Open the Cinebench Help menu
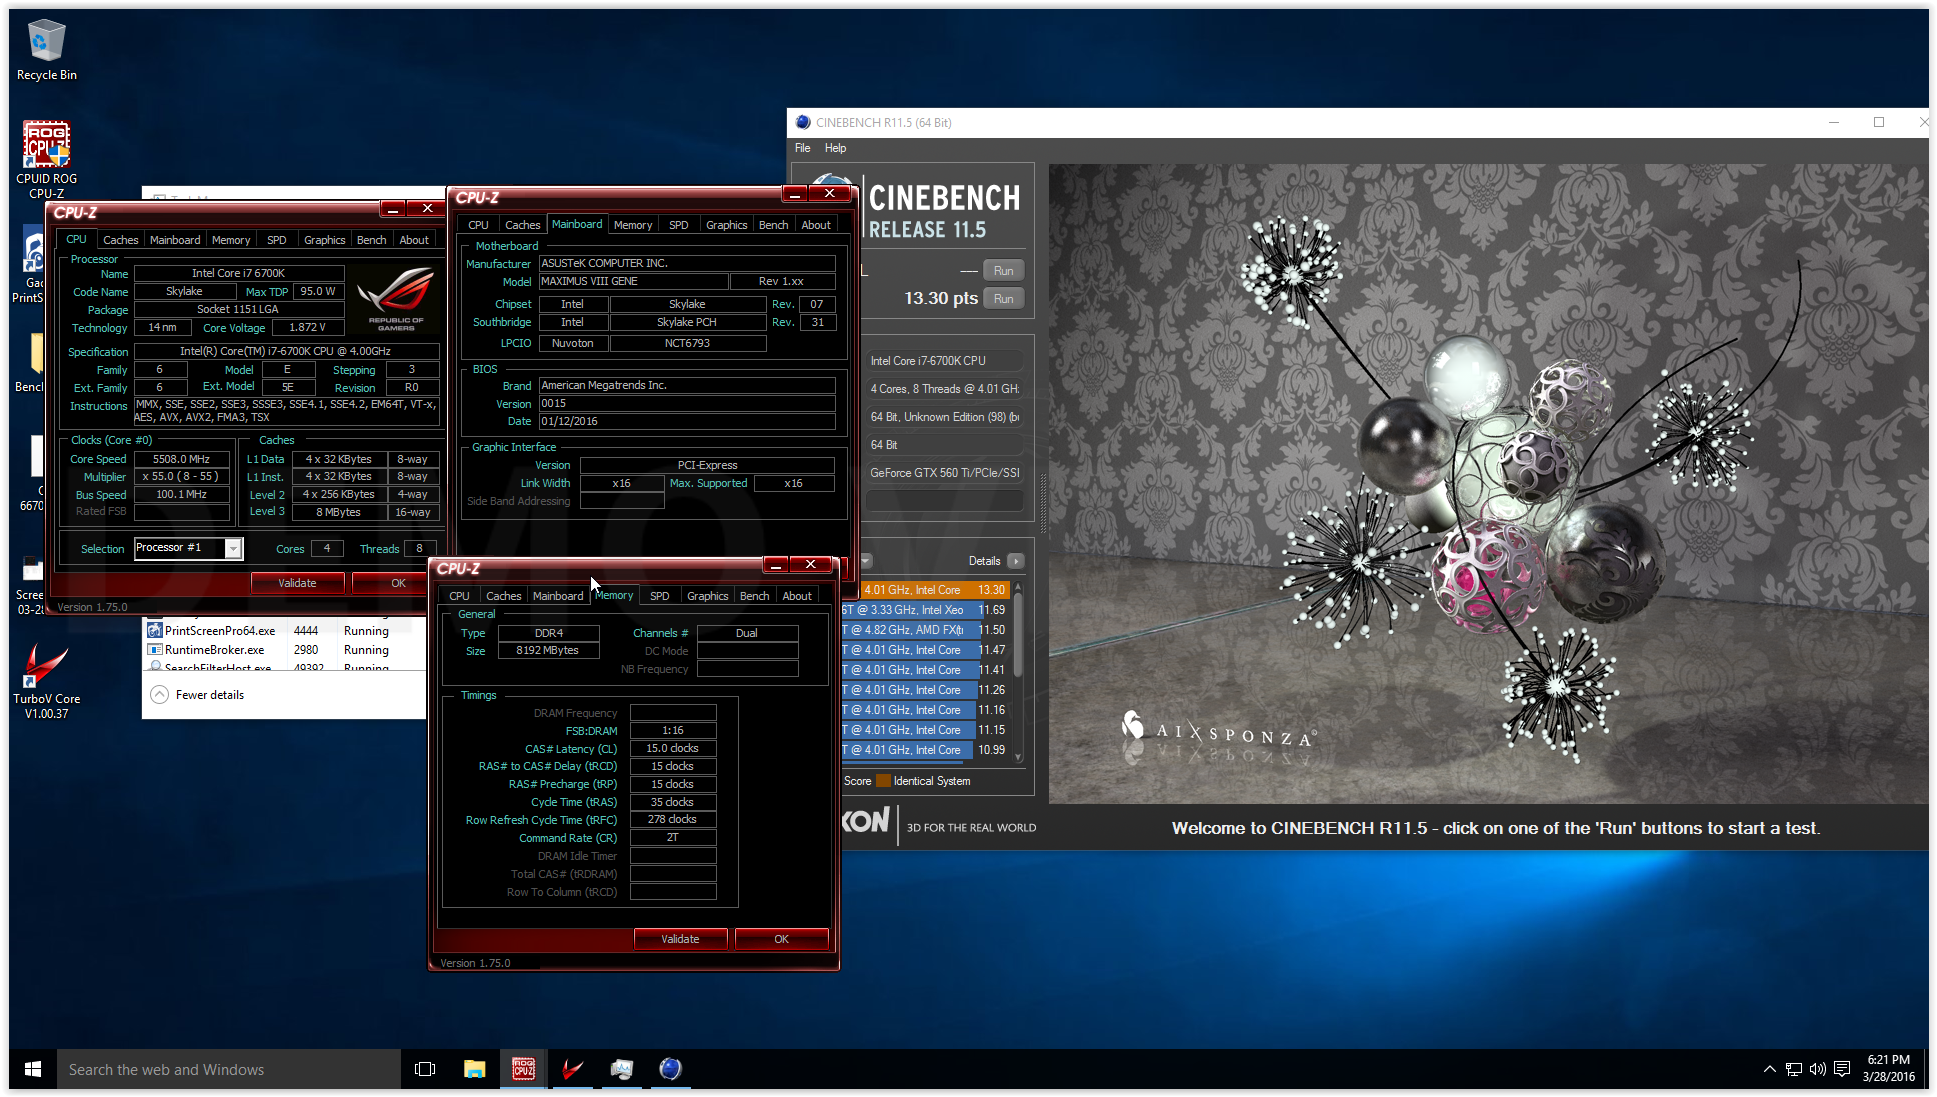 [835, 148]
